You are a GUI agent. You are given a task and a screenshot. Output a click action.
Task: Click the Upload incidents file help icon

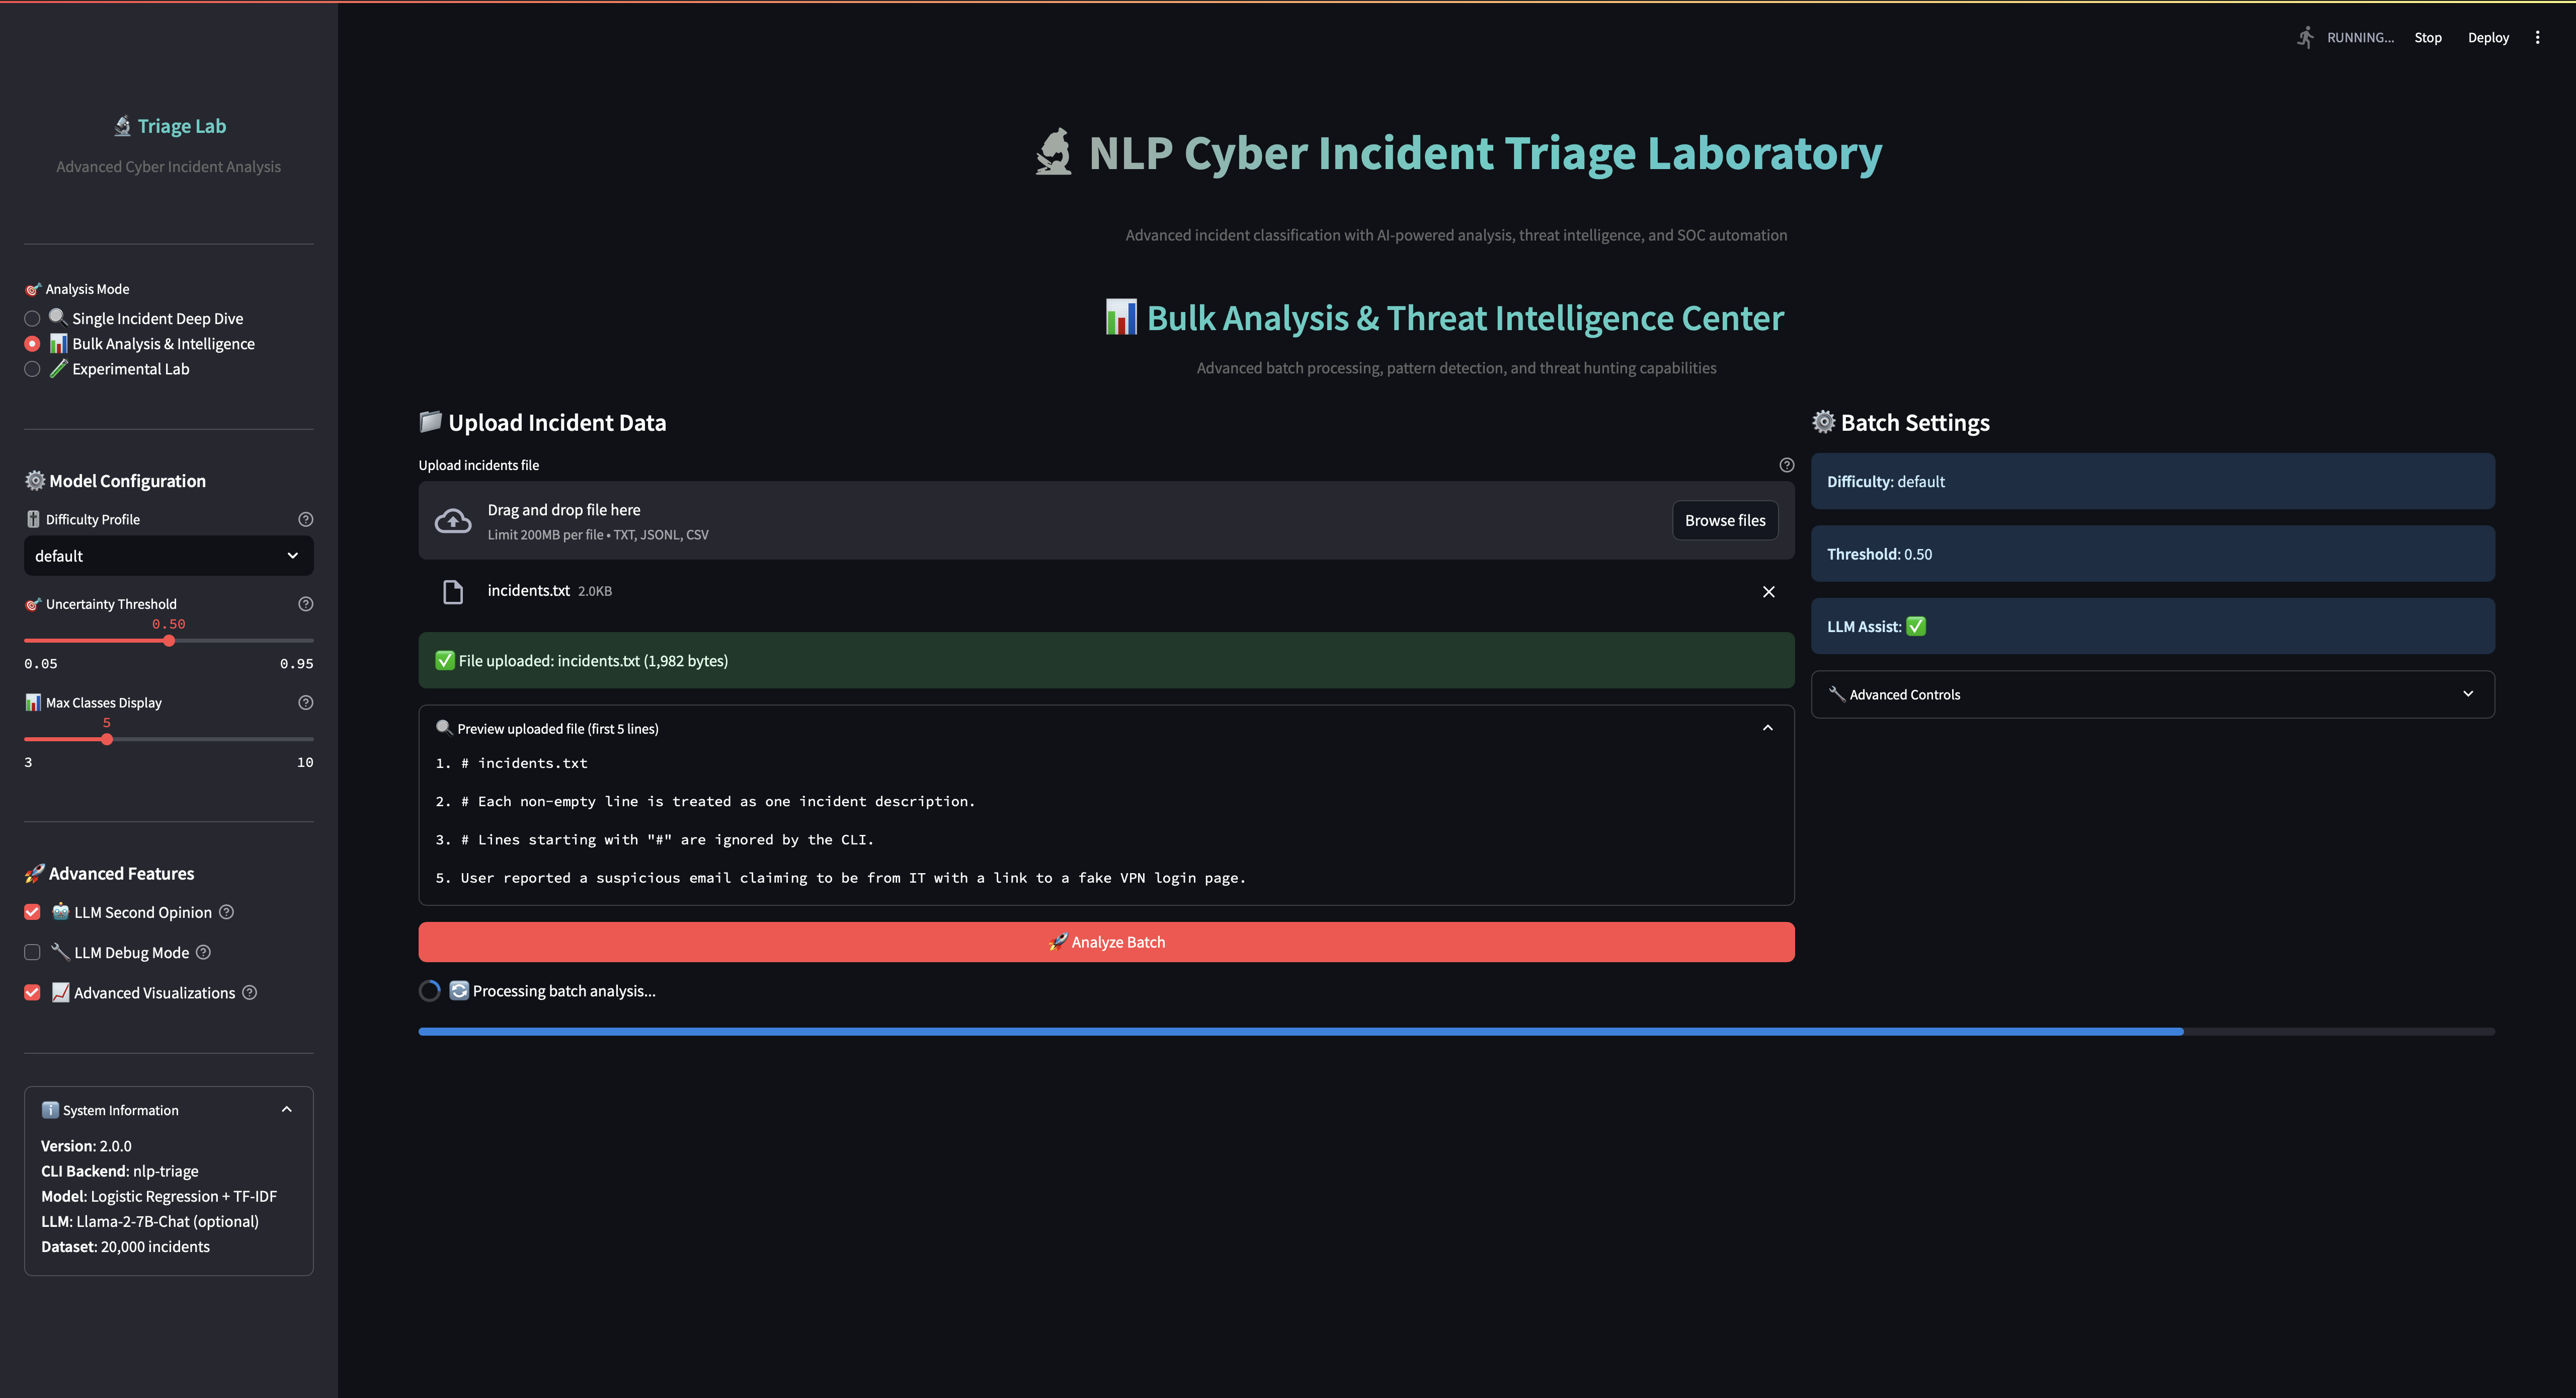click(1786, 464)
